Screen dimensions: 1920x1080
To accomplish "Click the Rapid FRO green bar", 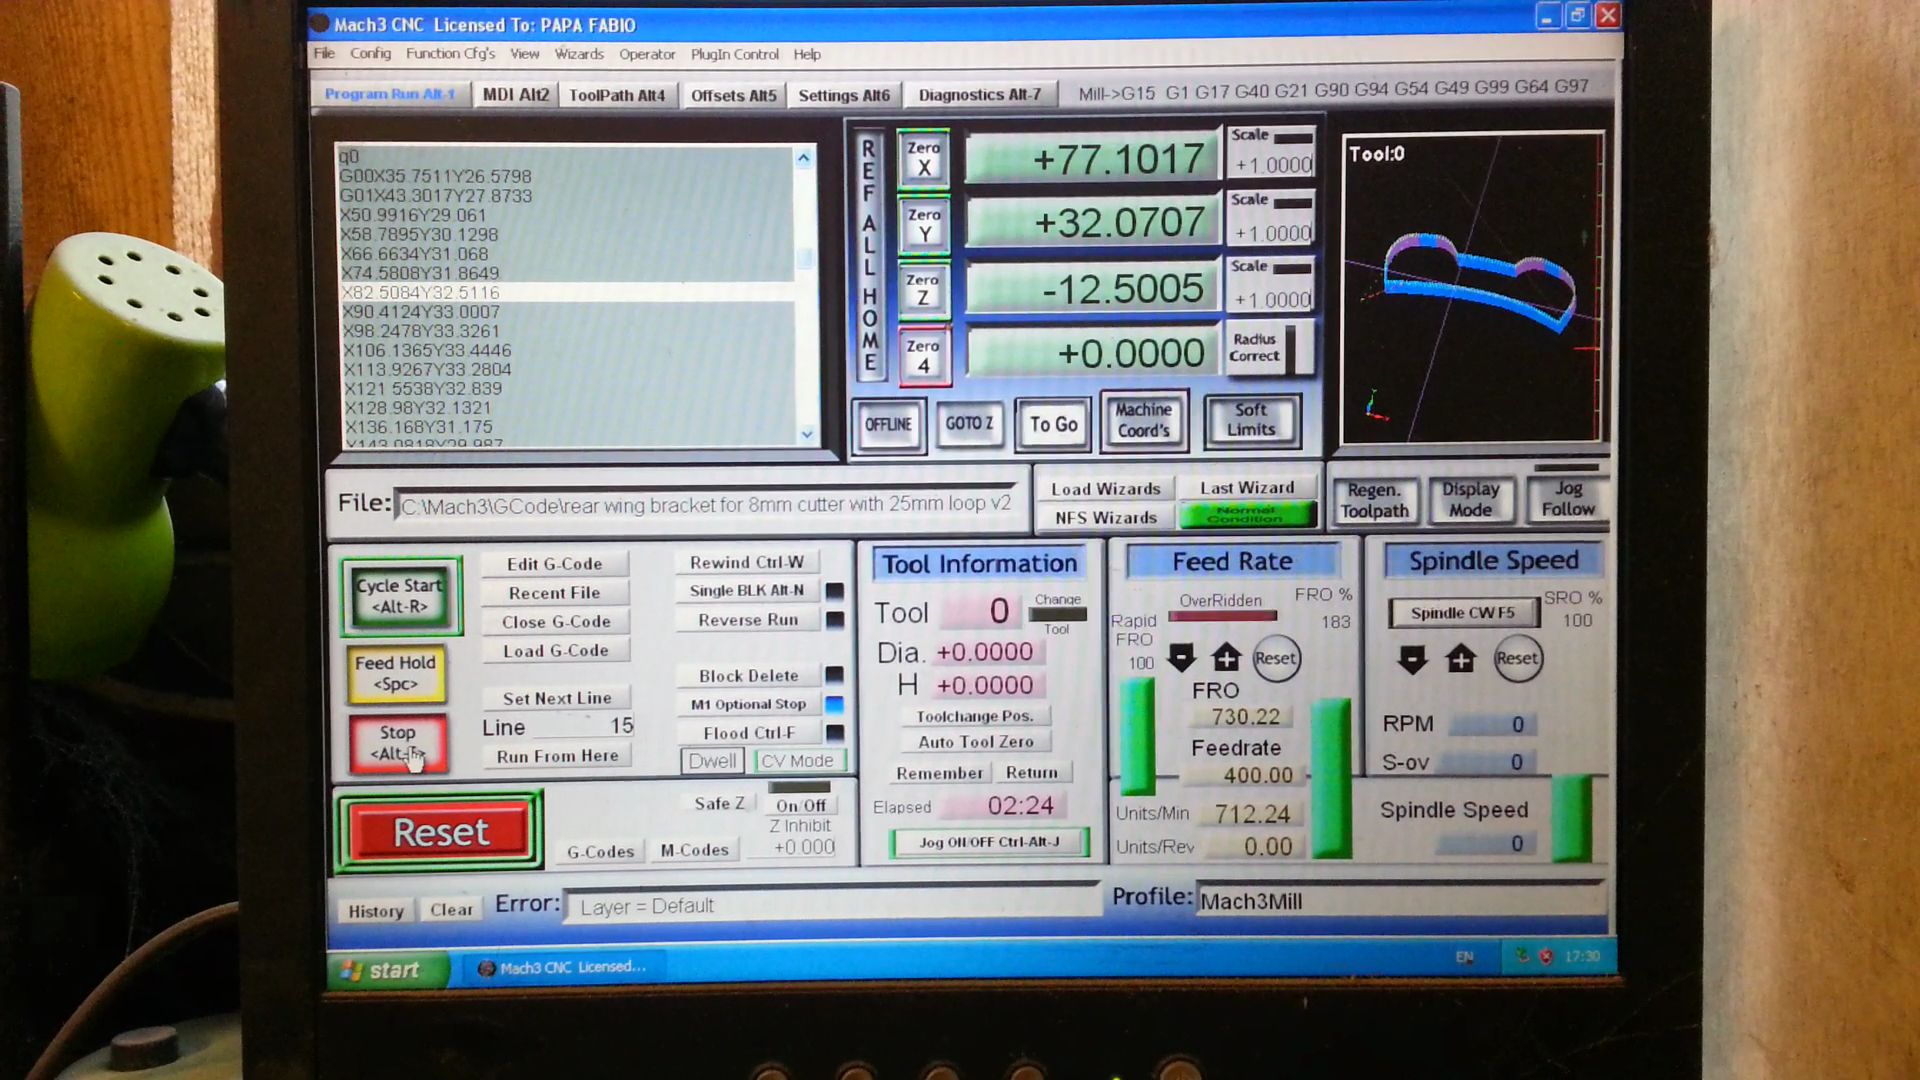I will [1137, 736].
